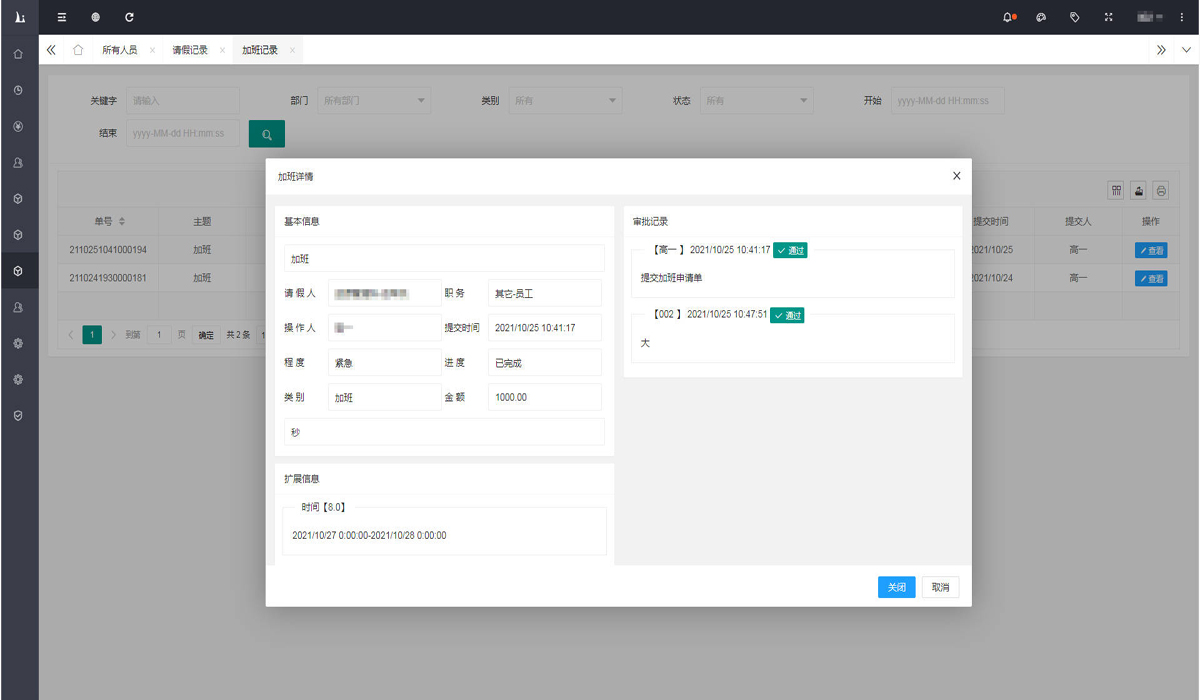The height and width of the screenshot is (700, 1200).
Task: Click the refresh icon in top bar
Action: click(129, 17)
